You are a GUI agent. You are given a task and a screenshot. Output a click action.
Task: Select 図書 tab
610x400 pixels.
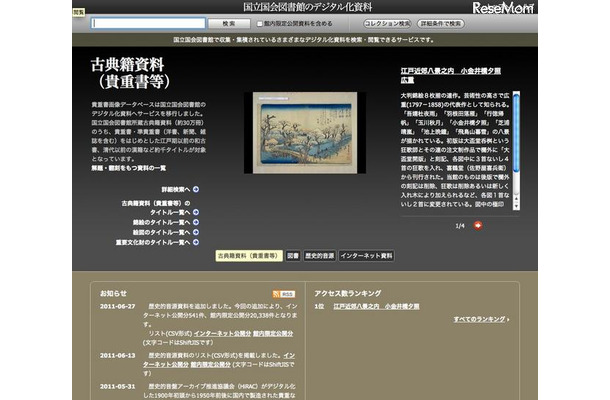293,256
